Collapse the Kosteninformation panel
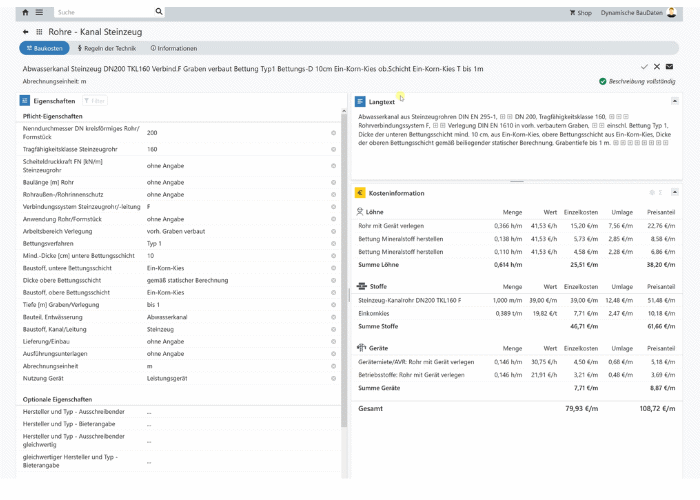 click(x=674, y=192)
